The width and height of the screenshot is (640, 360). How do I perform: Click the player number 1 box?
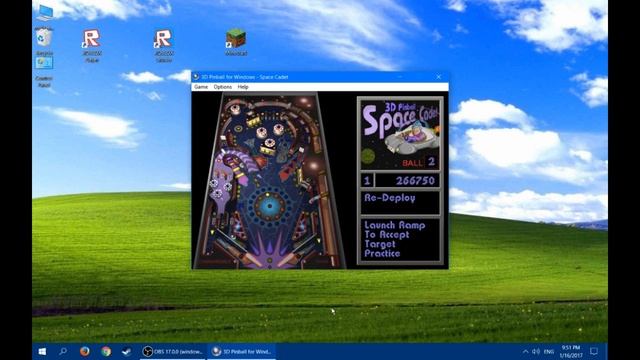(367, 180)
